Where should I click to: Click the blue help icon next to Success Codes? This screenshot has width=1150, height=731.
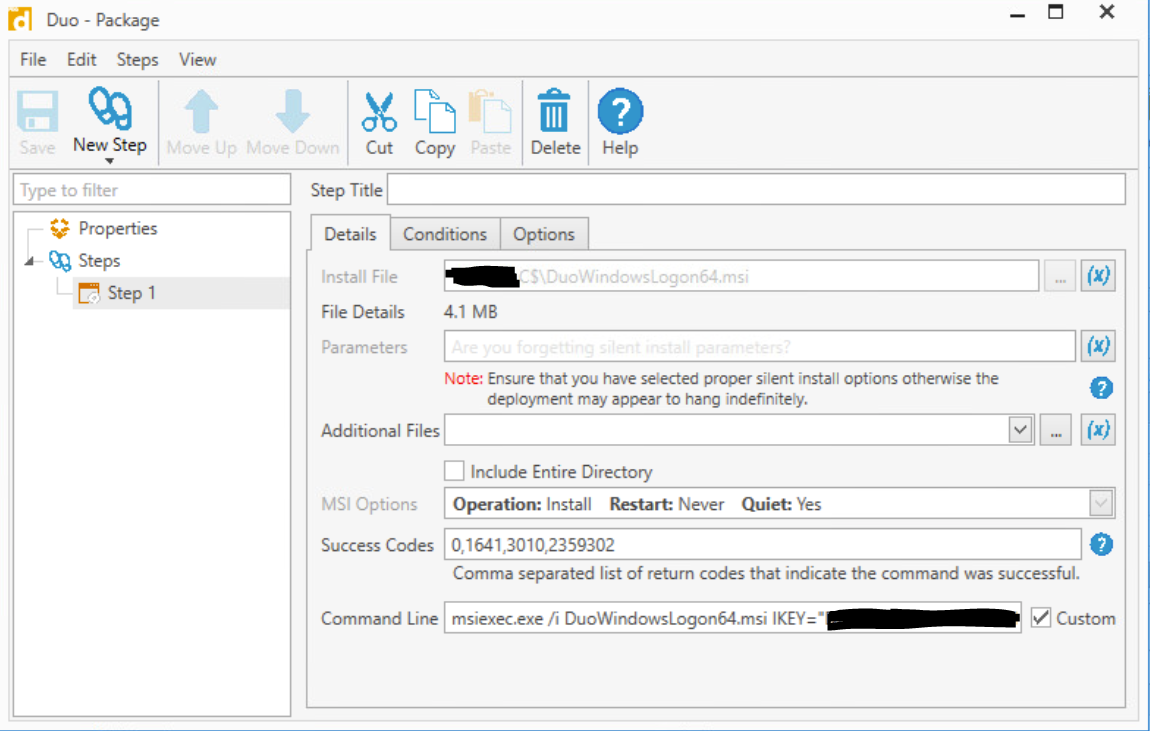coord(1101,545)
